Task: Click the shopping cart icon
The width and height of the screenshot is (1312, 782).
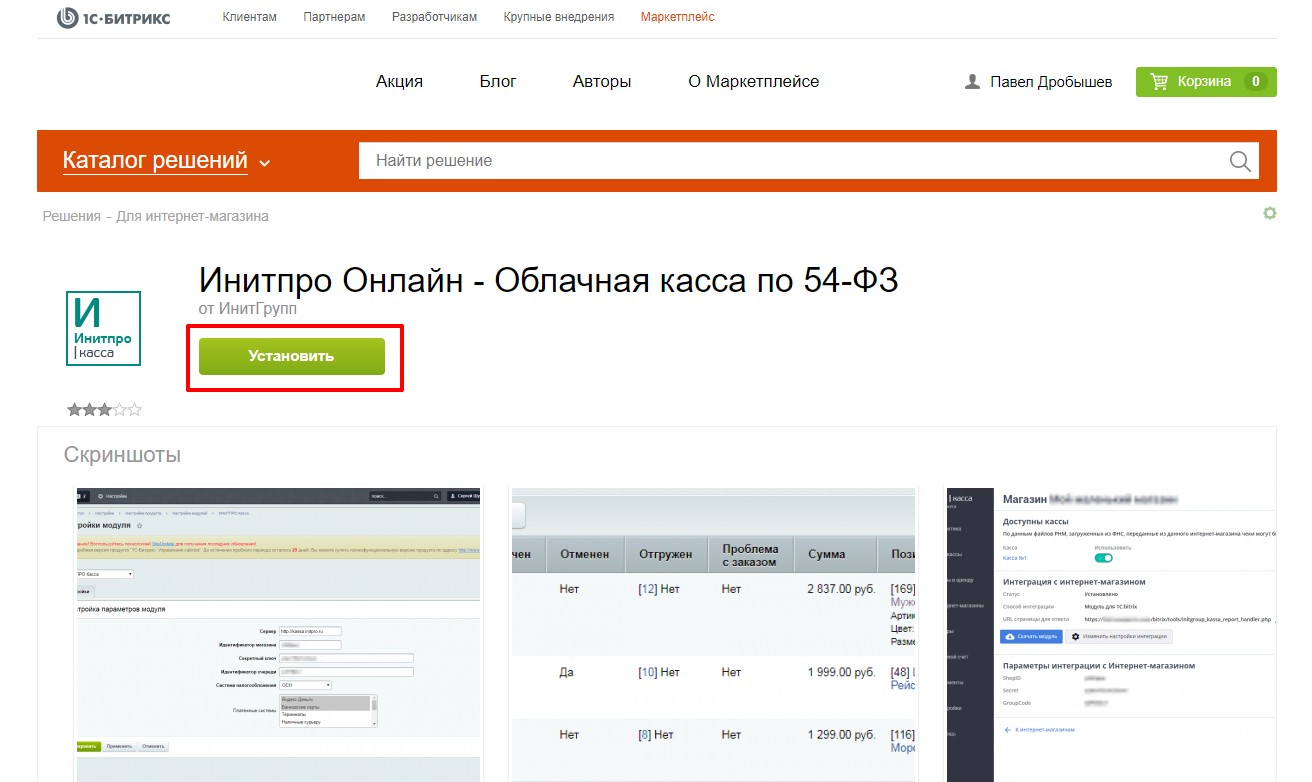Action: pyautogui.click(x=1160, y=82)
